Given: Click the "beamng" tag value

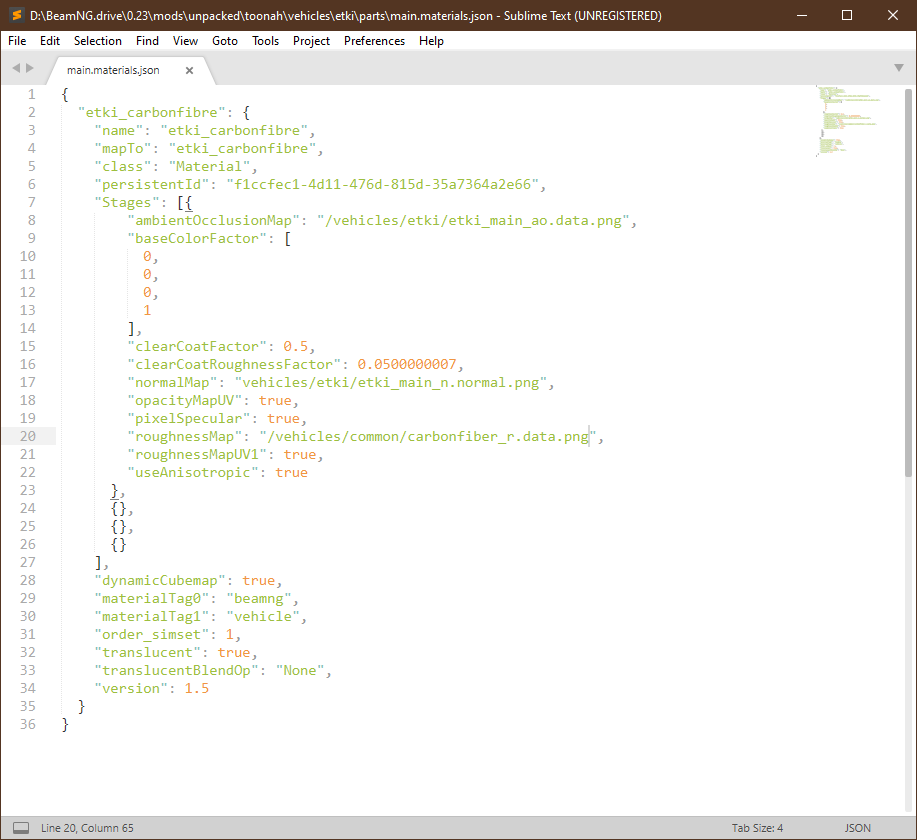Looking at the screenshot, I should coord(258,599).
